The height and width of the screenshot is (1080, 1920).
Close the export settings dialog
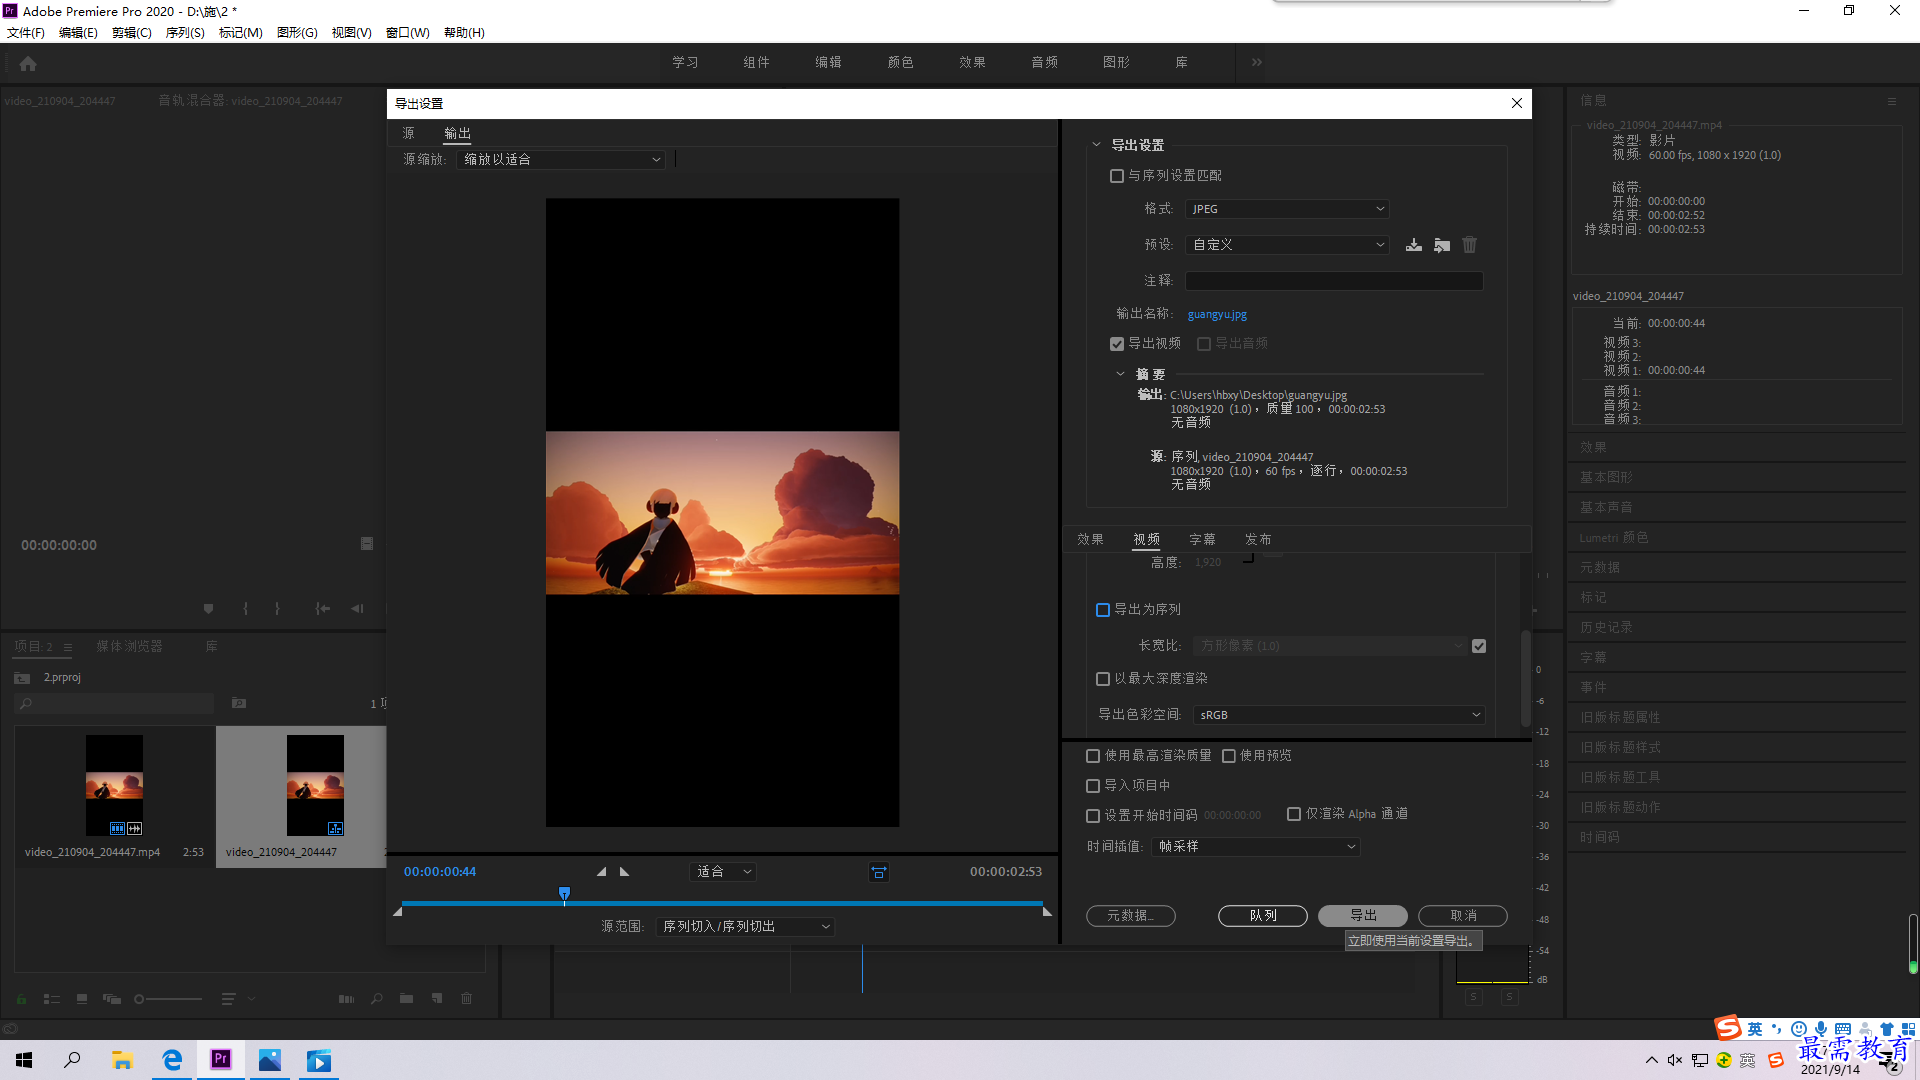(x=1516, y=103)
